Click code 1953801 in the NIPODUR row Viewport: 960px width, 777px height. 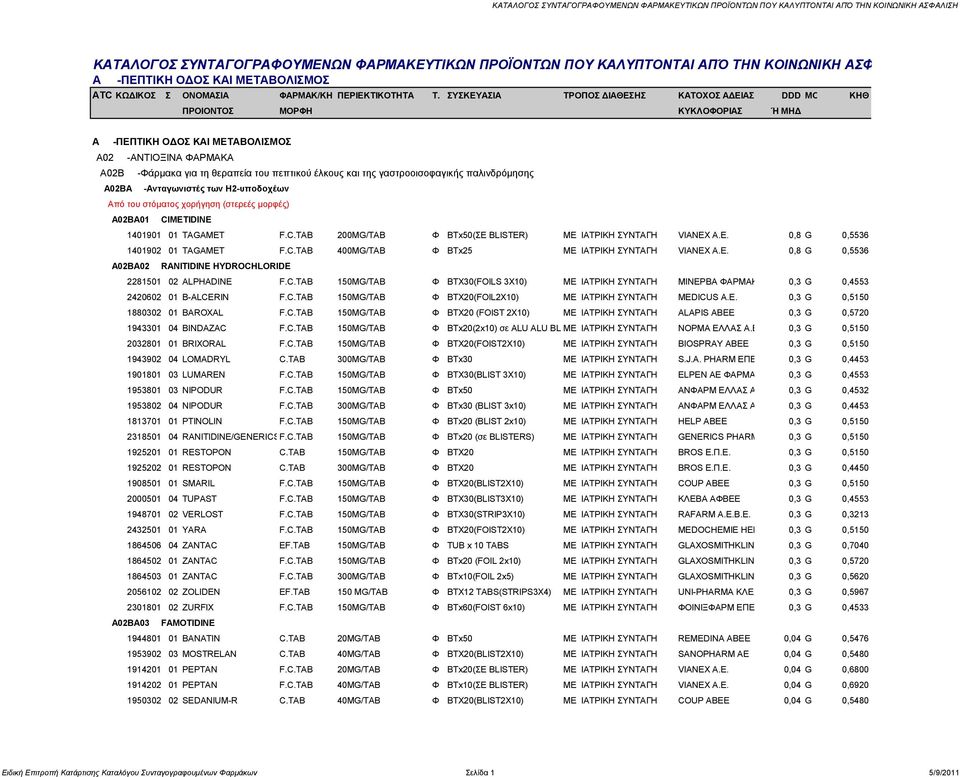144,390
